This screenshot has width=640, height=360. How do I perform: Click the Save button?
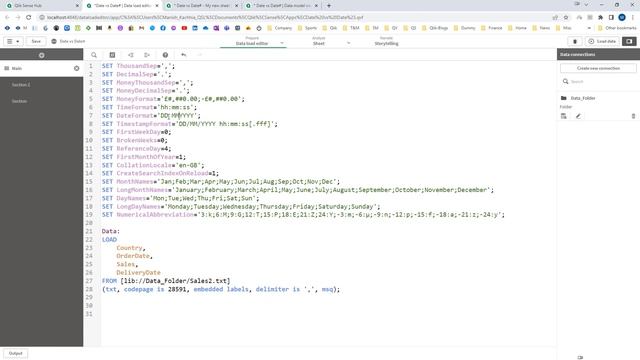pyautogui.click(x=36, y=41)
